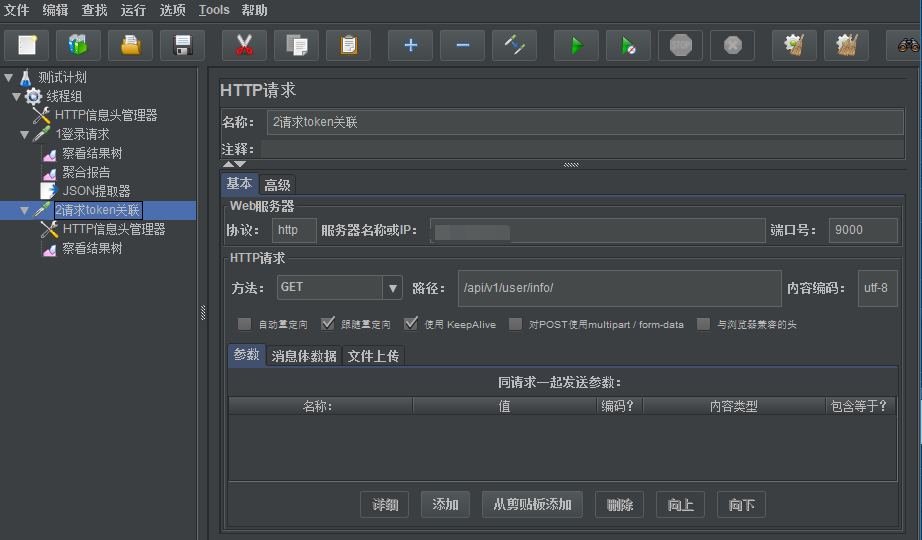This screenshot has height=540, width=922.
Task: Open the Templates toolbar icon
Action: [78, 45]
